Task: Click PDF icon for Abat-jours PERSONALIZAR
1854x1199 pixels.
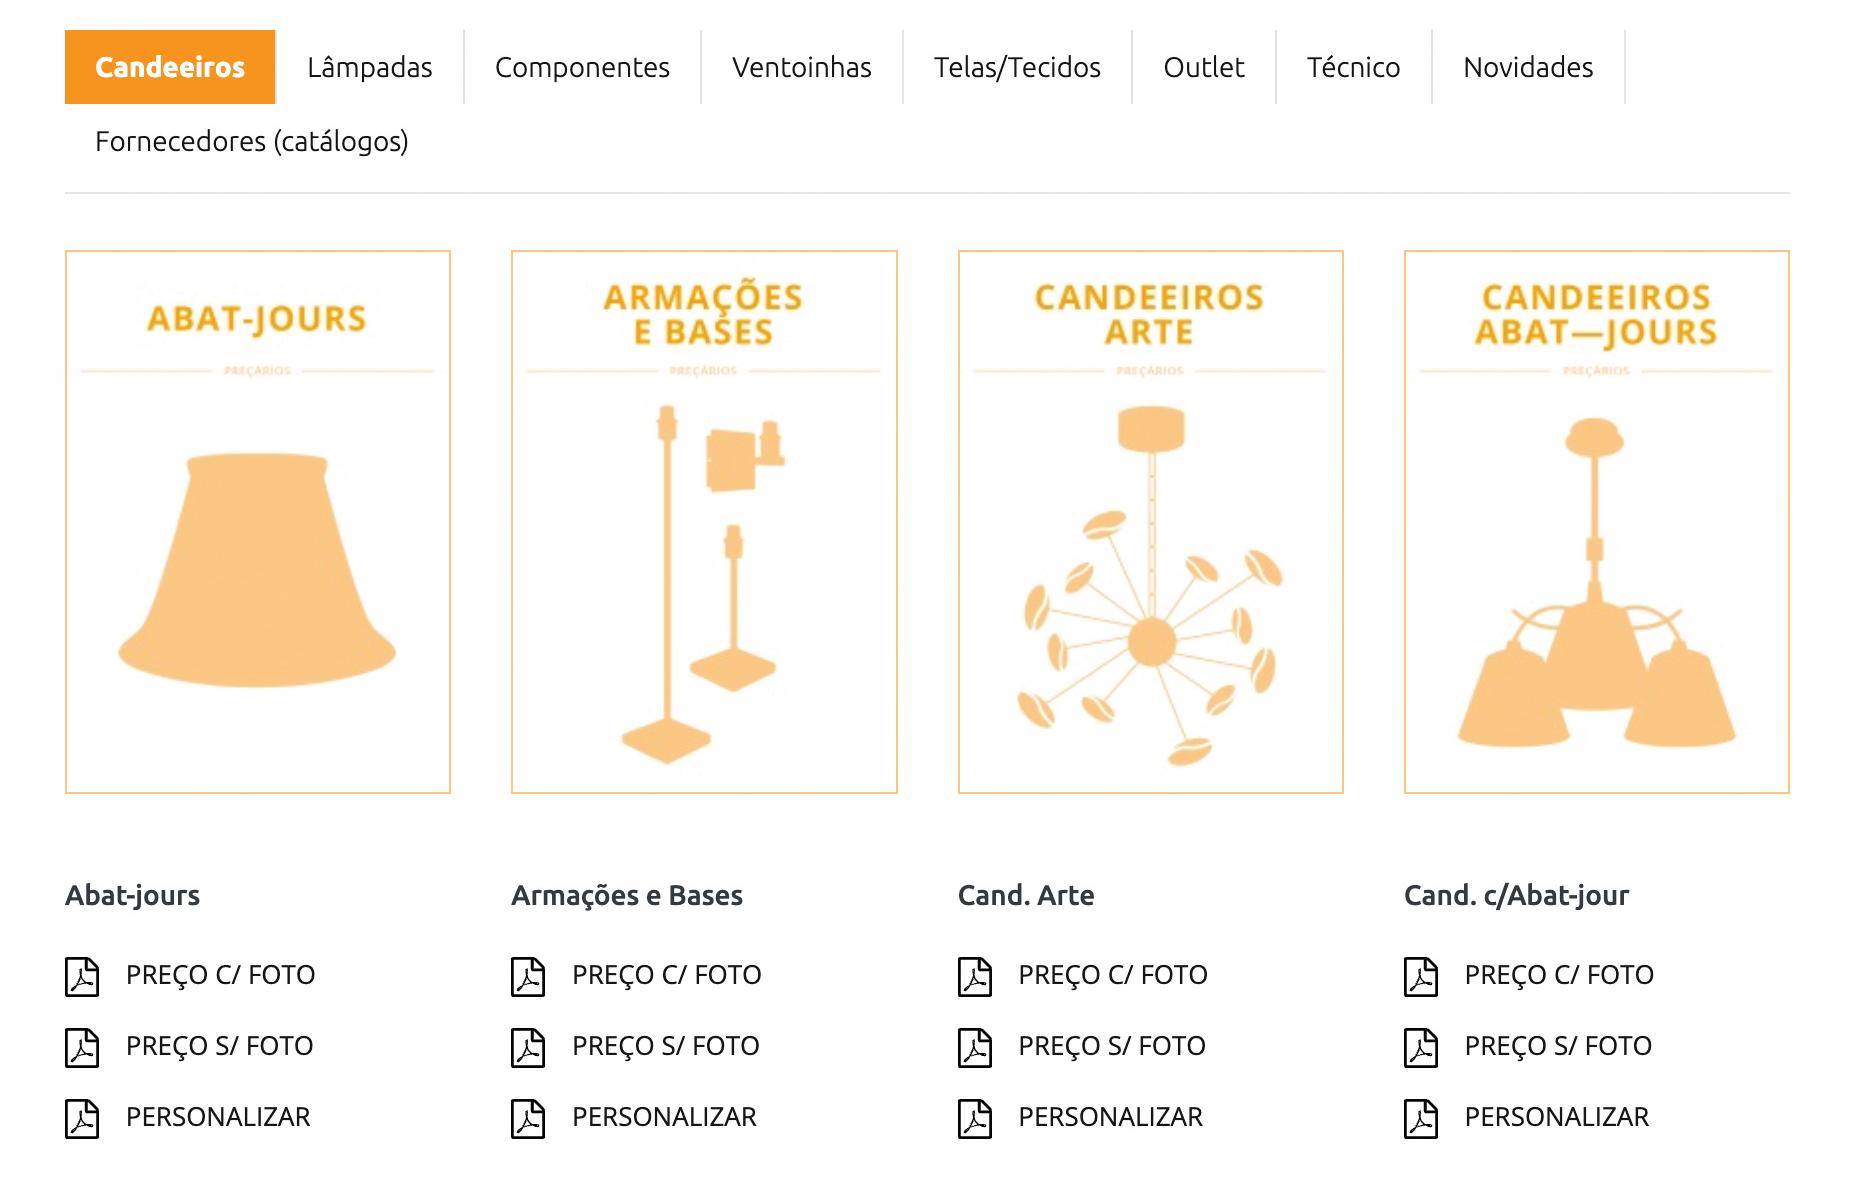Action: coord(82,1118)
